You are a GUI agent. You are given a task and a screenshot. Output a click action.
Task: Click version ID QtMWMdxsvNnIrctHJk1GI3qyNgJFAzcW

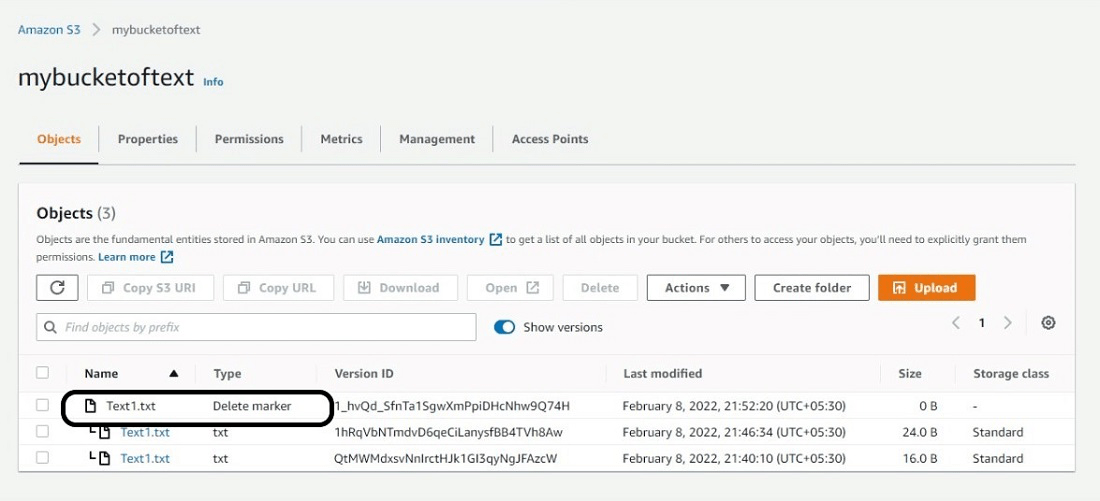pos(446,459)
